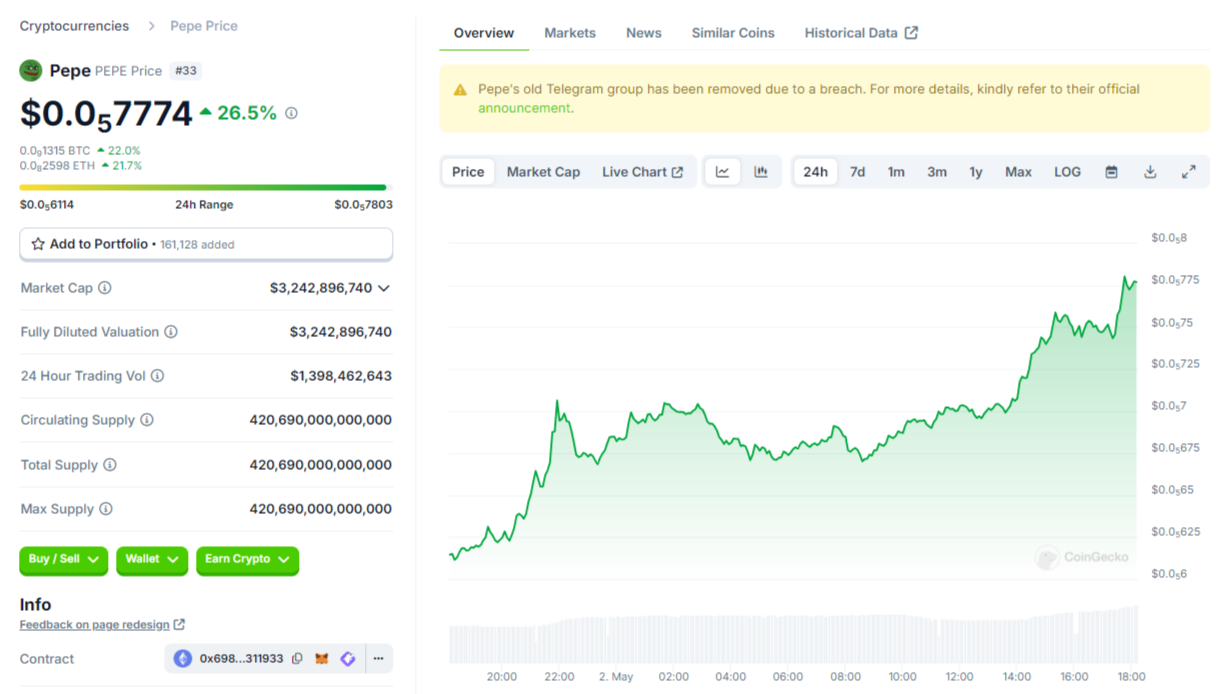Download the chart data
The height and width of the screenshot is (694, 1227).
(1150, 171)
